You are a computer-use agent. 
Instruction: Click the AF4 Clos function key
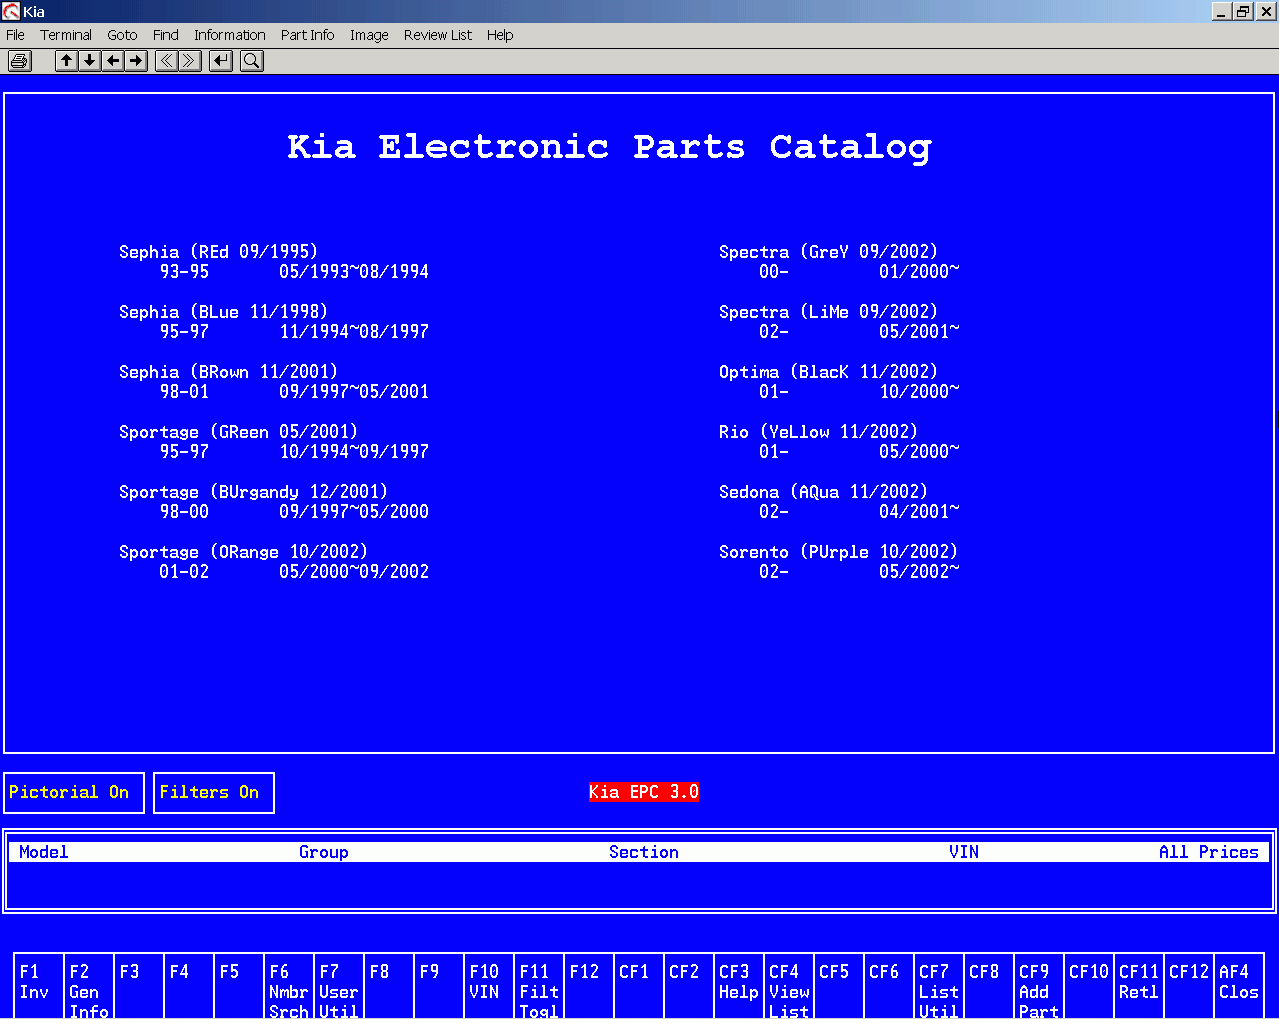tap(1239, 987)
